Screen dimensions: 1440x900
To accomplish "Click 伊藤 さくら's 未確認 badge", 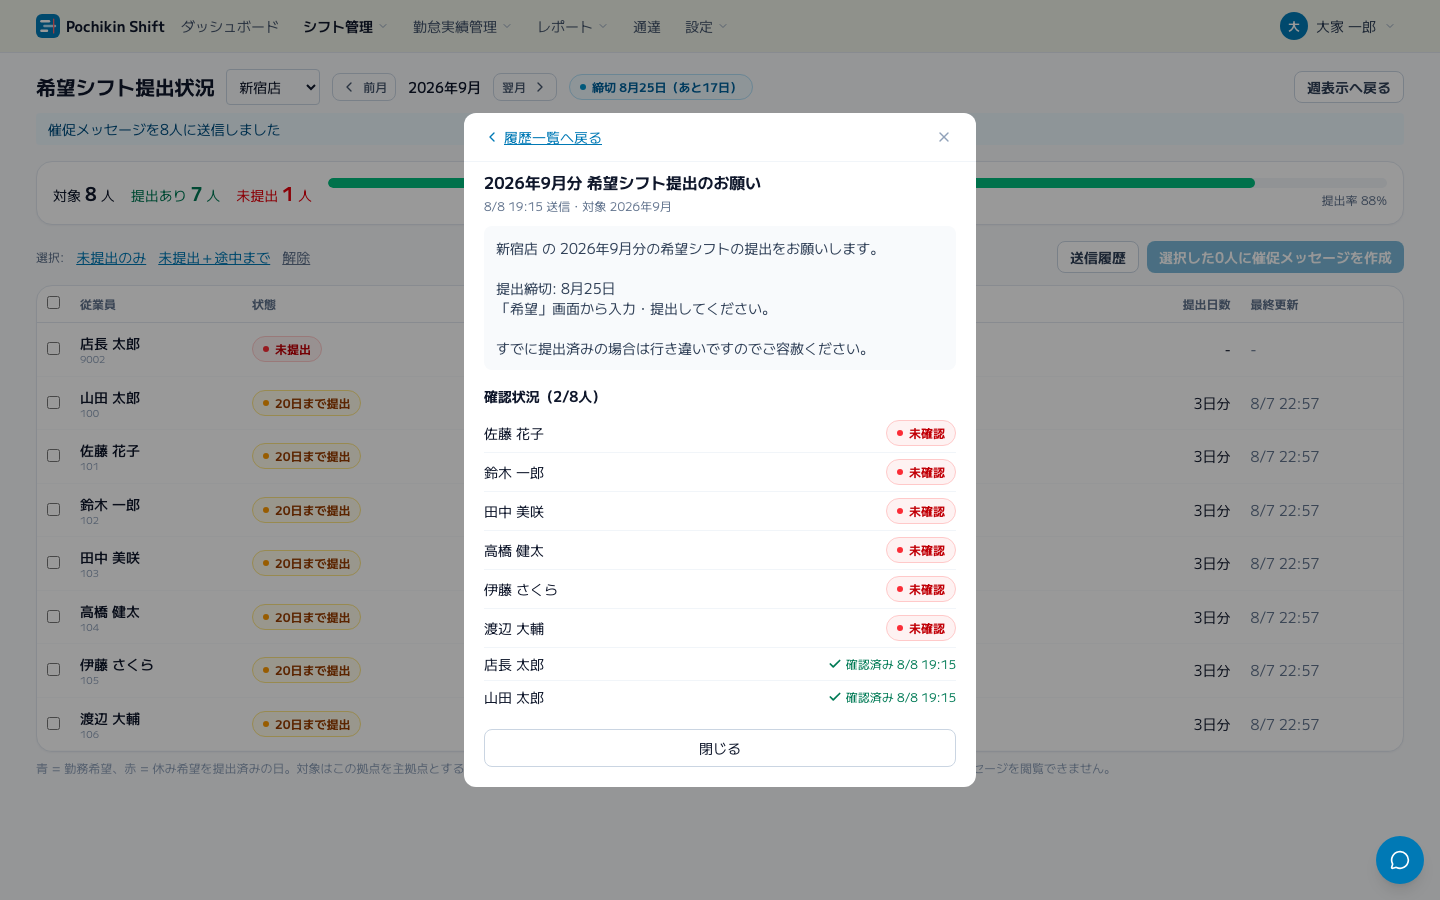I will (921, 589).
